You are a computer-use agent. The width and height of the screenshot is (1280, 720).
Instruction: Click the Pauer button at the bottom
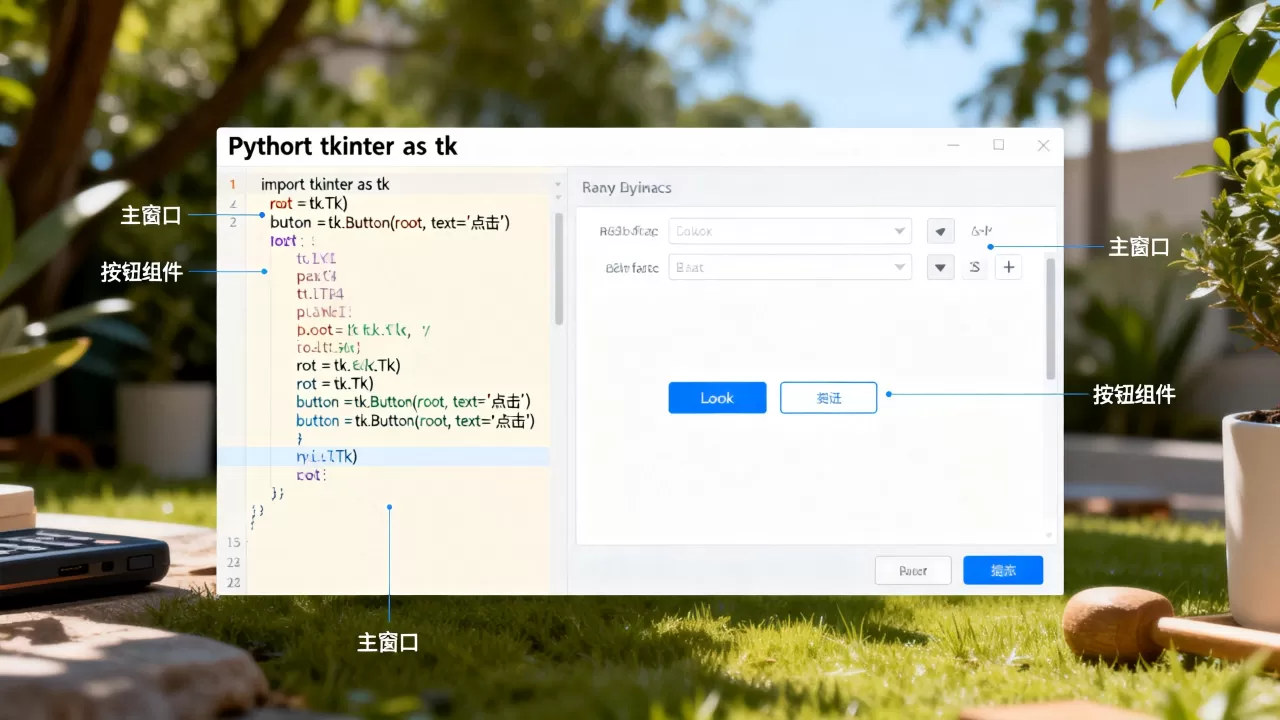pos(913,570)
